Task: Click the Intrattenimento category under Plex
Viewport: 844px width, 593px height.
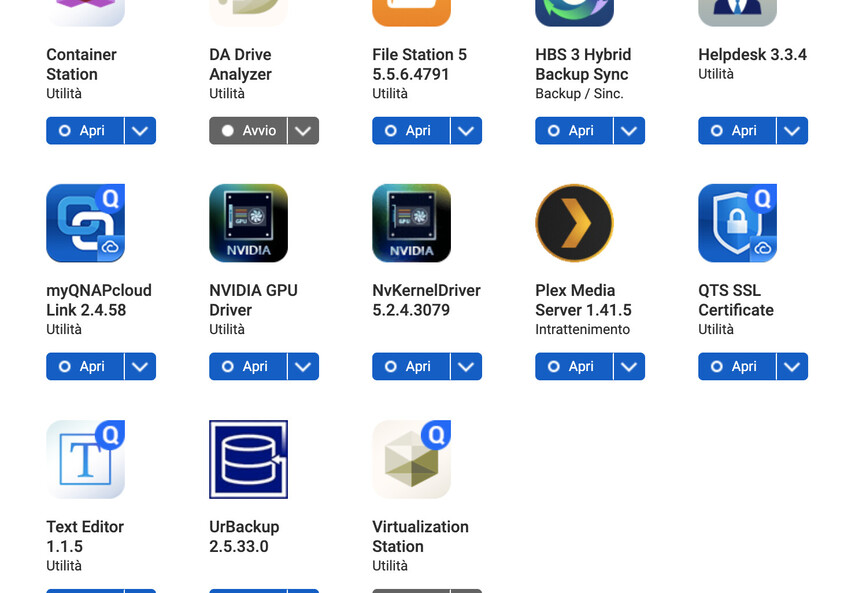Action: coord(582,329)
